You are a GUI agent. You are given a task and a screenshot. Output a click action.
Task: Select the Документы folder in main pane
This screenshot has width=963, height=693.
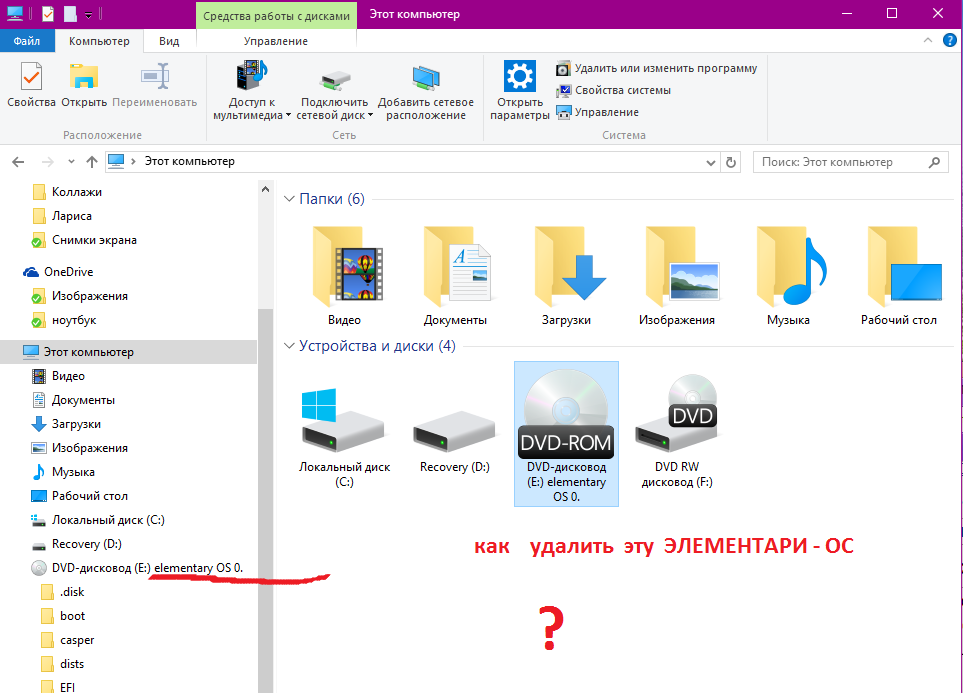click(x=455, y=276)
